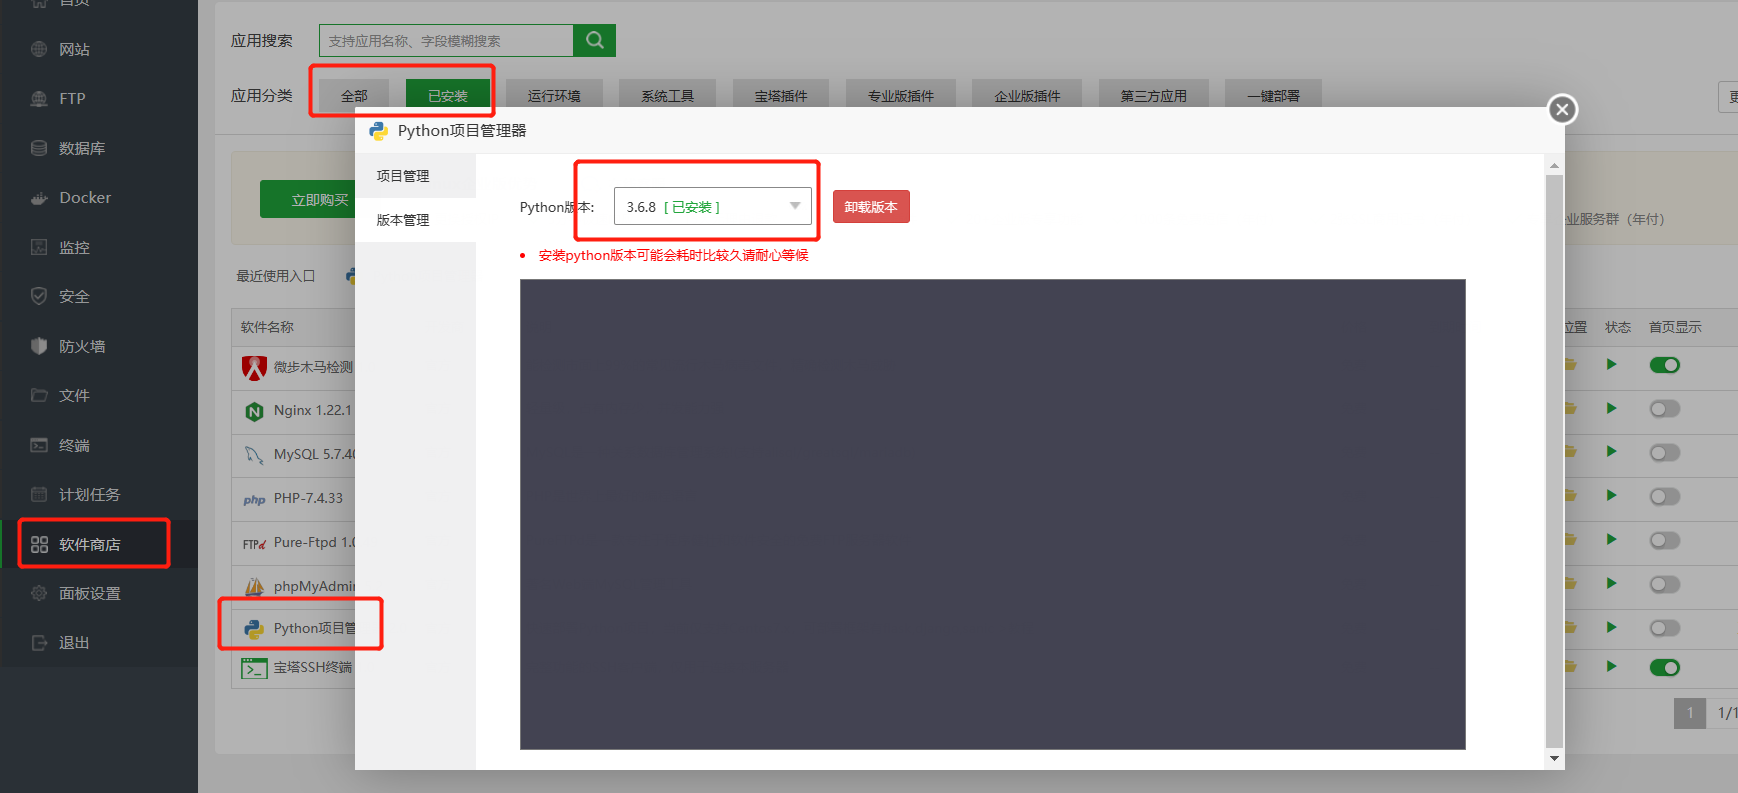Switch to 系统工具 category
Screen dimensions: 1738x793
coord(668,95)
